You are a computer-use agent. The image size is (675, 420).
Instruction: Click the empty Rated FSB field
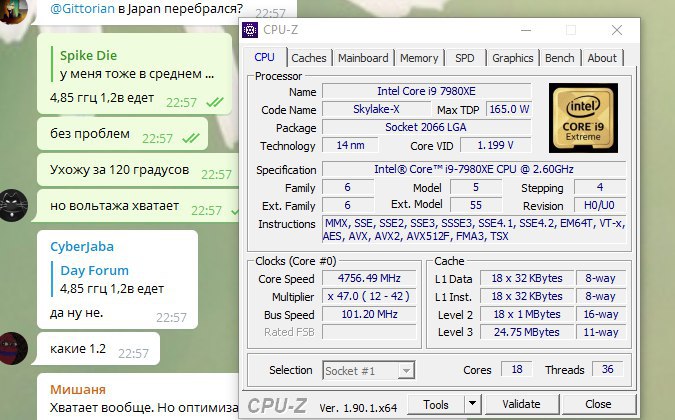pos(369,332)
